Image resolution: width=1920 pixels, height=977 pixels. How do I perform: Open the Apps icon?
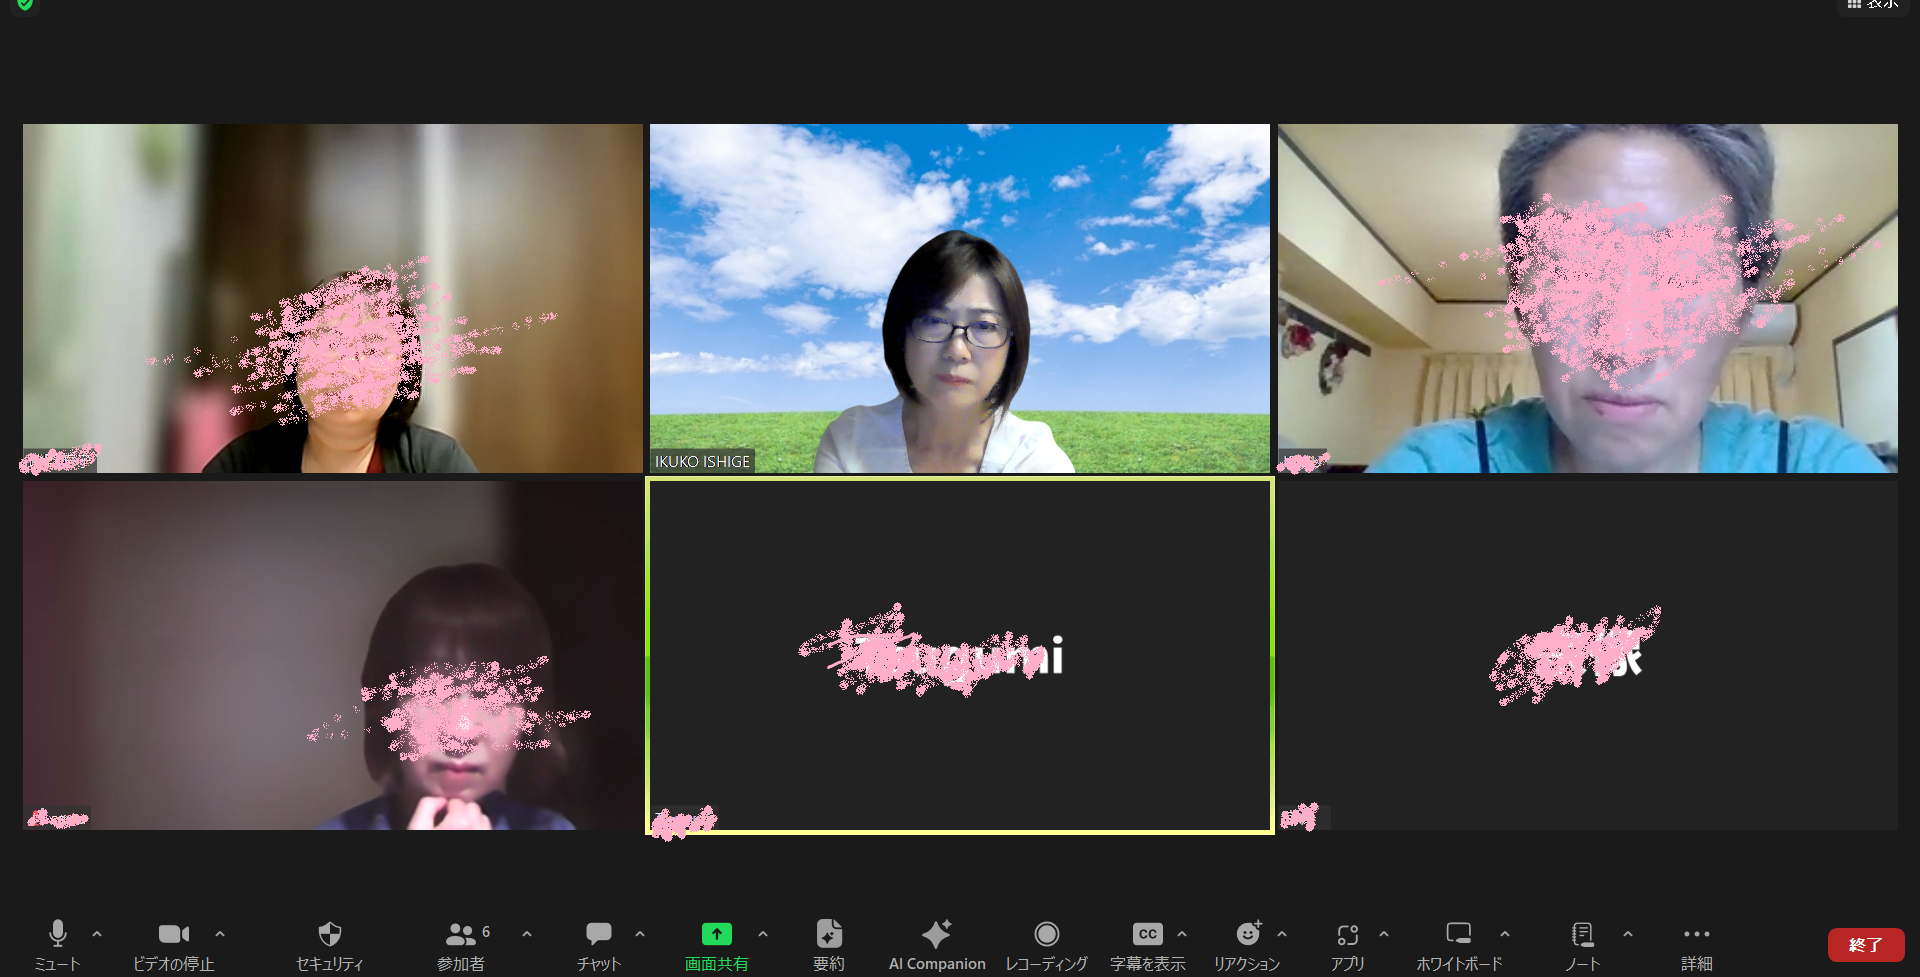pos(1347,935)
